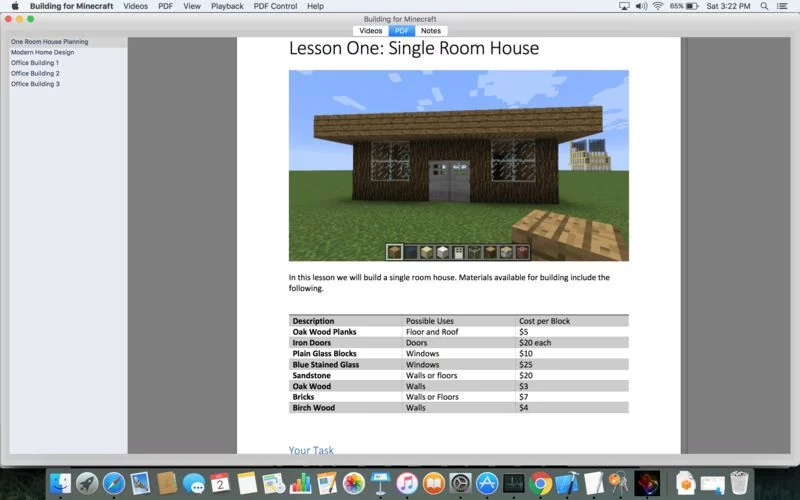Click the 'Your Task' heading

(x=311, y=450)
